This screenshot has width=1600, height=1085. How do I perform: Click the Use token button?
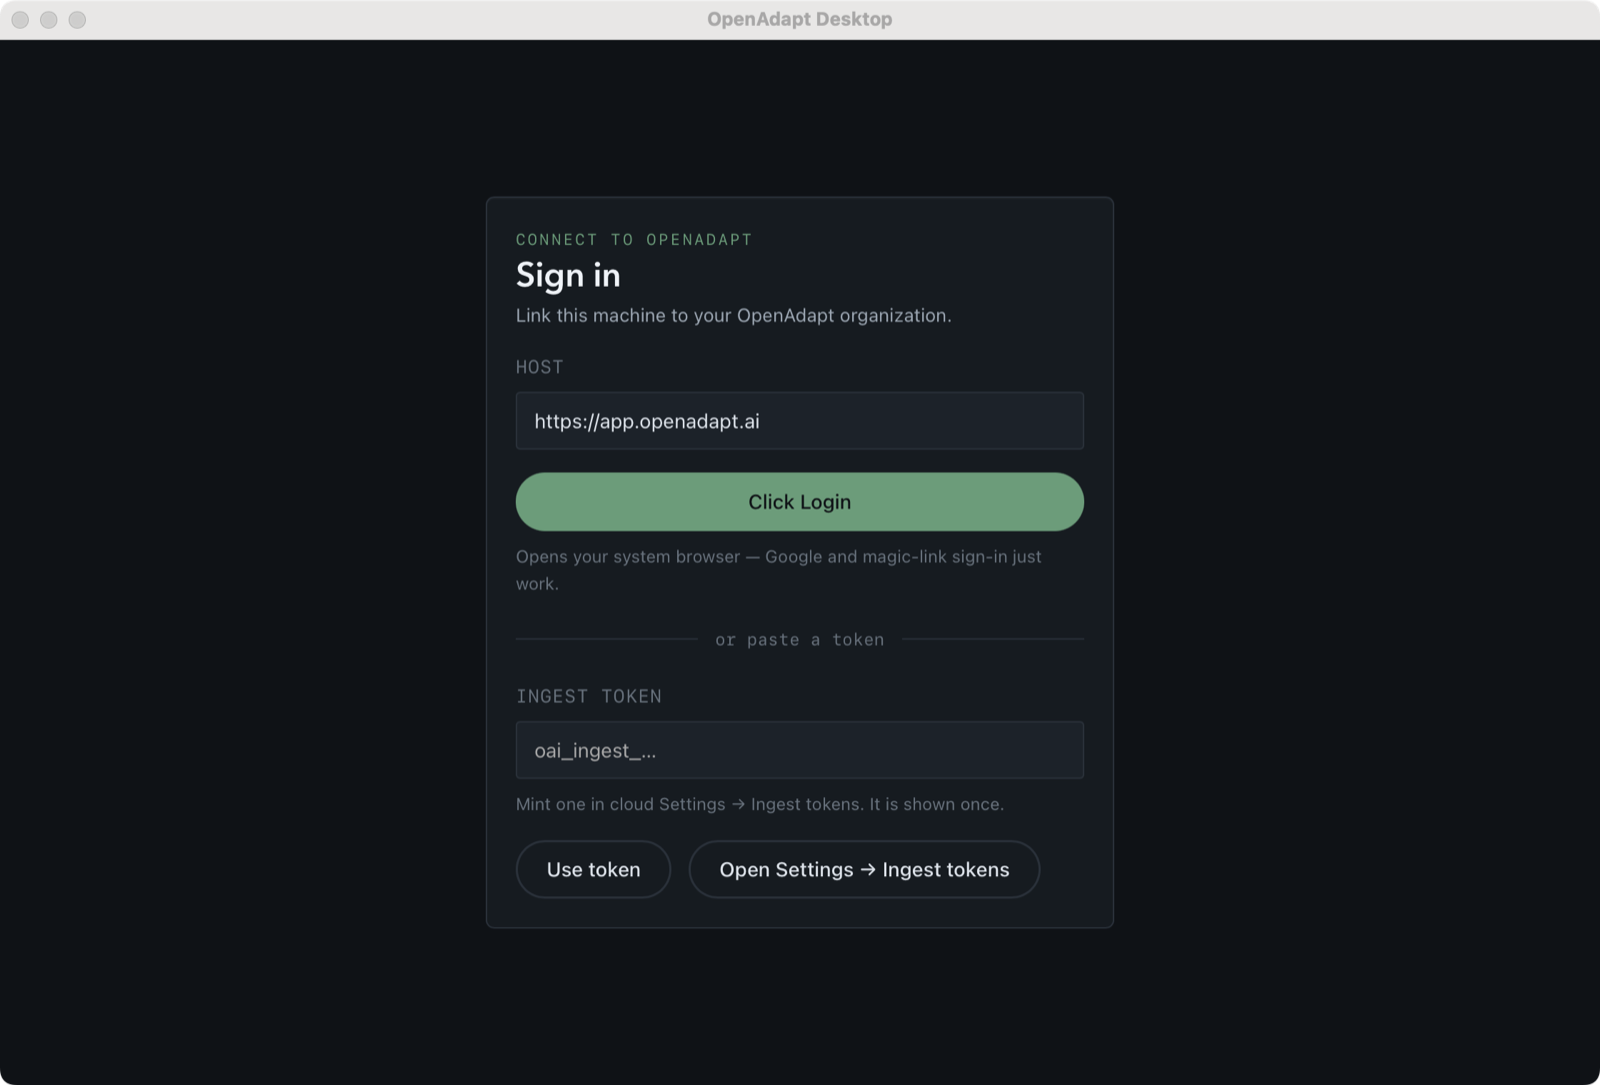coord(593,870)
